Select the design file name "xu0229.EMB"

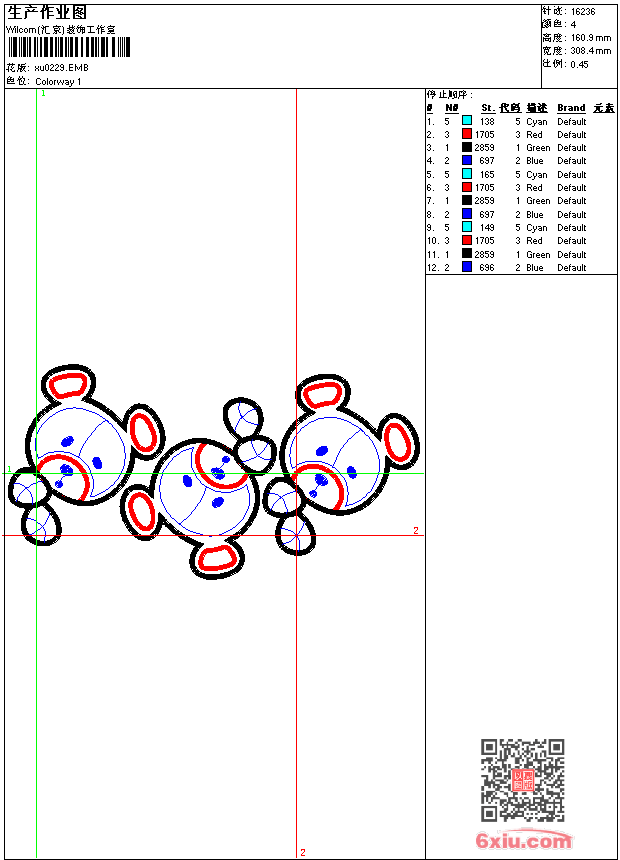pos(61,68)
